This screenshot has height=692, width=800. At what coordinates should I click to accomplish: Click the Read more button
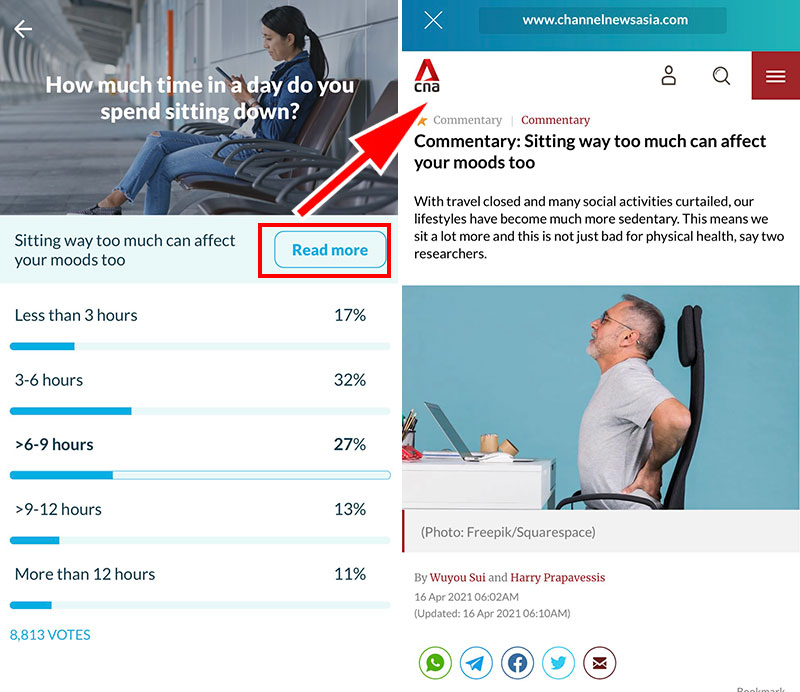point(330,250)
